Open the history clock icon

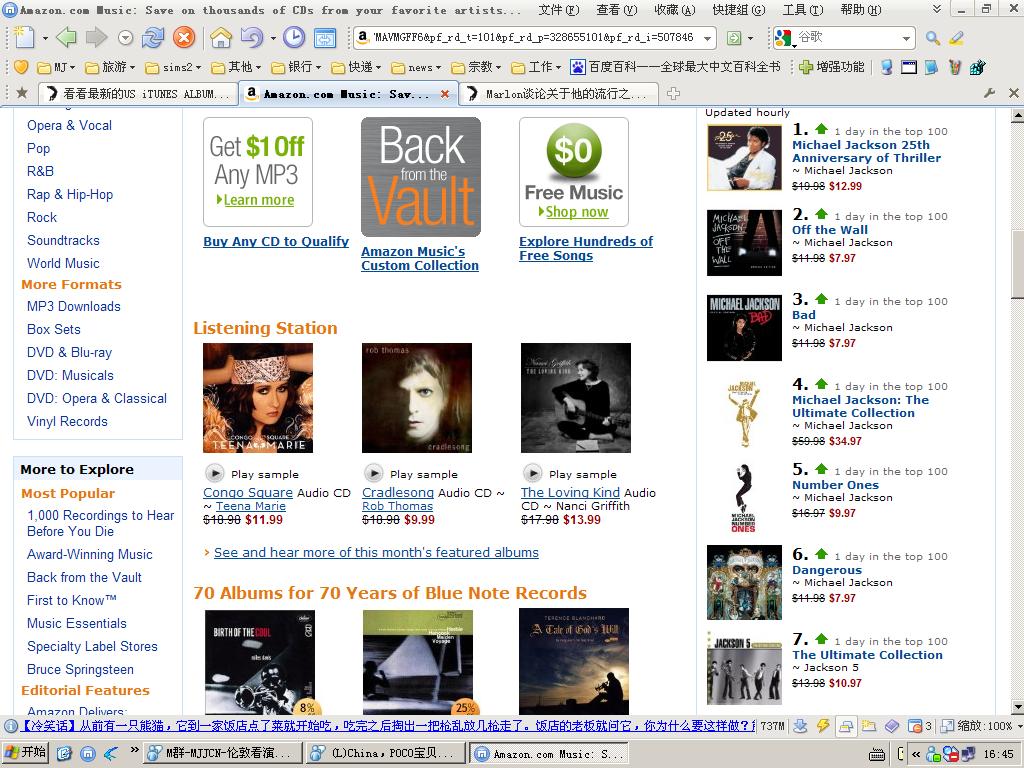pos(294,37)
